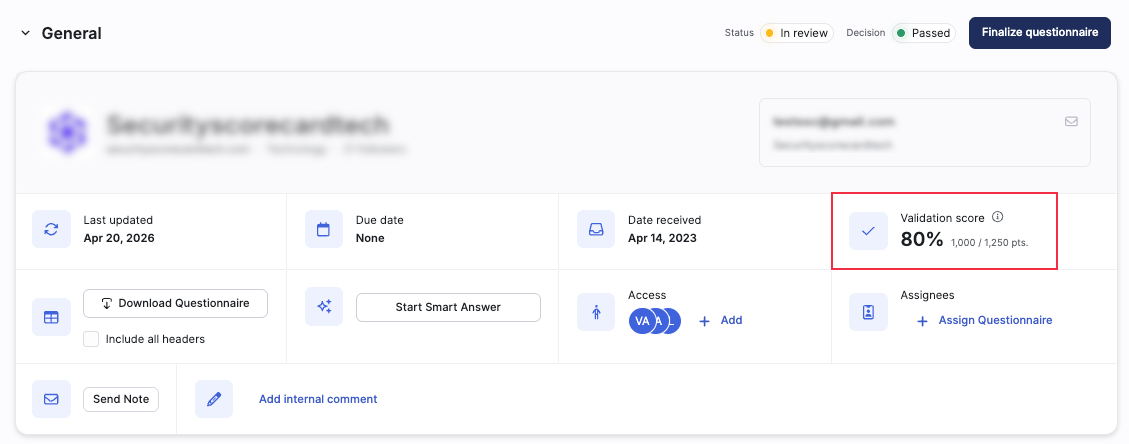Select the VA access avatar
Screen dimensions: 1129x444
tap(642, 321)
